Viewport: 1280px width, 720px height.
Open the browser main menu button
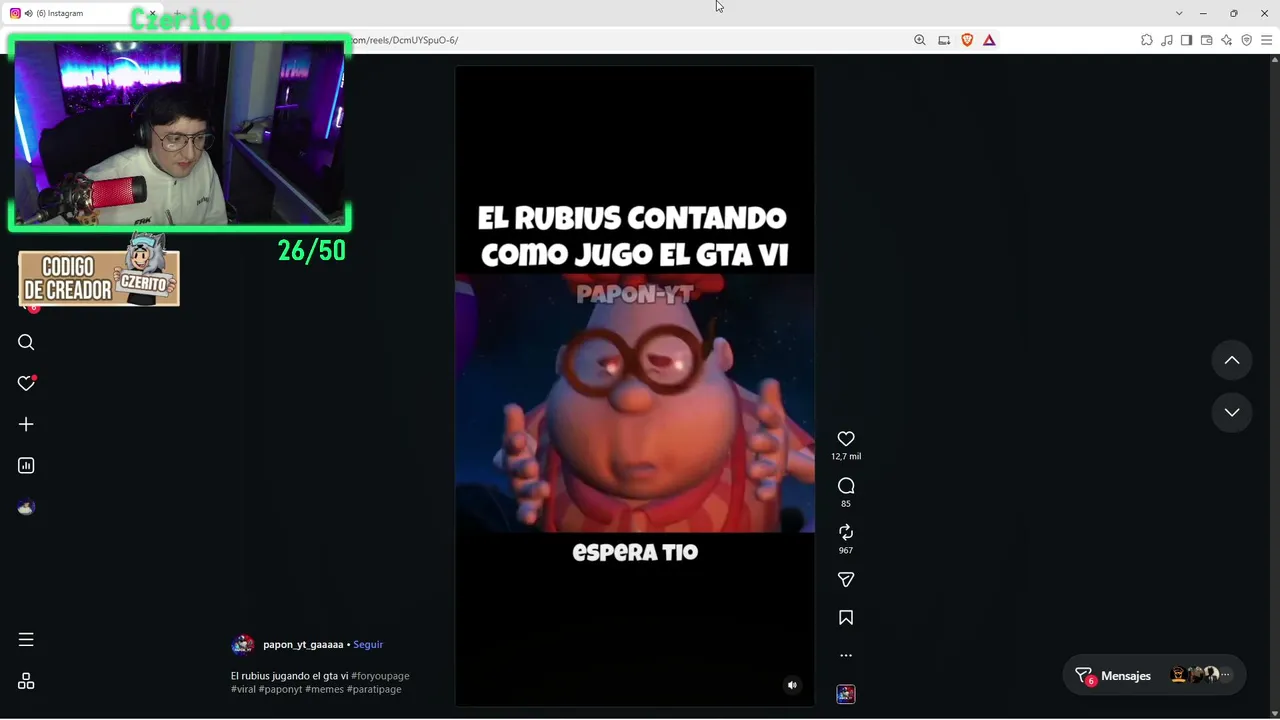tap(1266, 40)
